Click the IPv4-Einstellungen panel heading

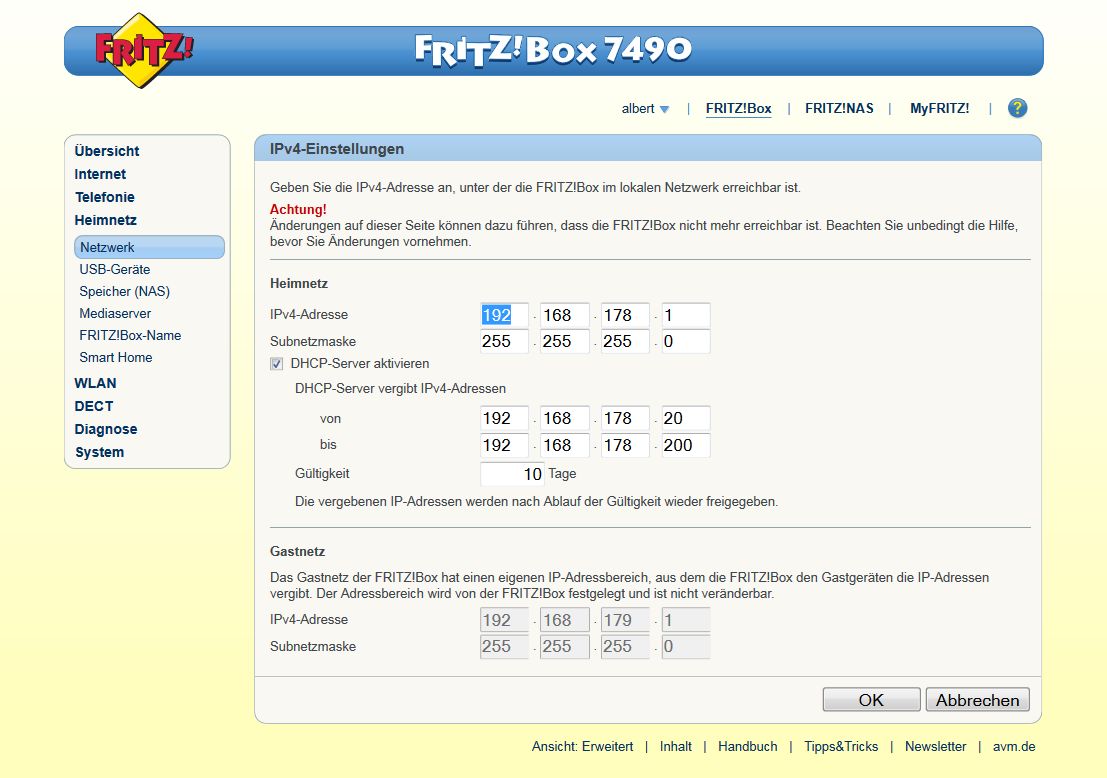pos(337,149)
